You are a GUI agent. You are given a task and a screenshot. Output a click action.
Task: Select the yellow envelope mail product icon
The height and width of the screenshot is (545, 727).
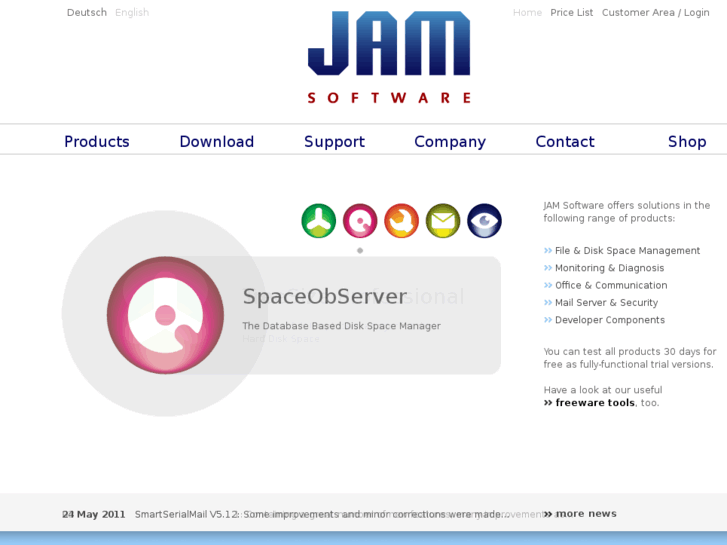coord(443,221)
